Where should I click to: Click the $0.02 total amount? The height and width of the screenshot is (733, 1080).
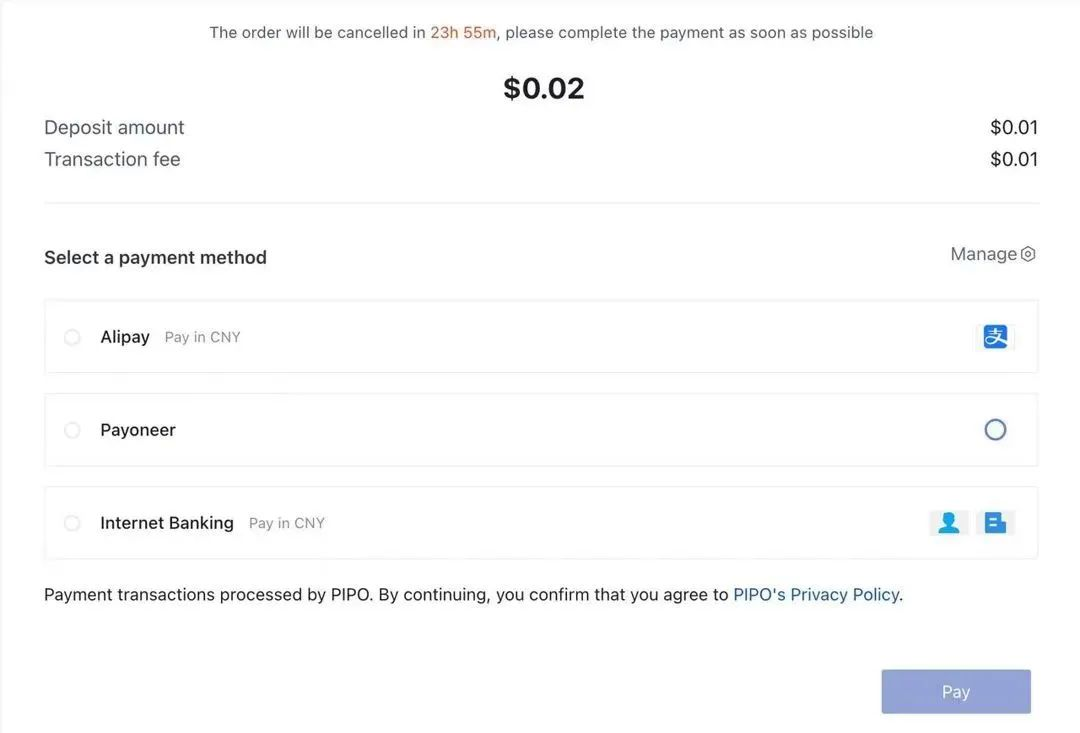tap(543, 88)
